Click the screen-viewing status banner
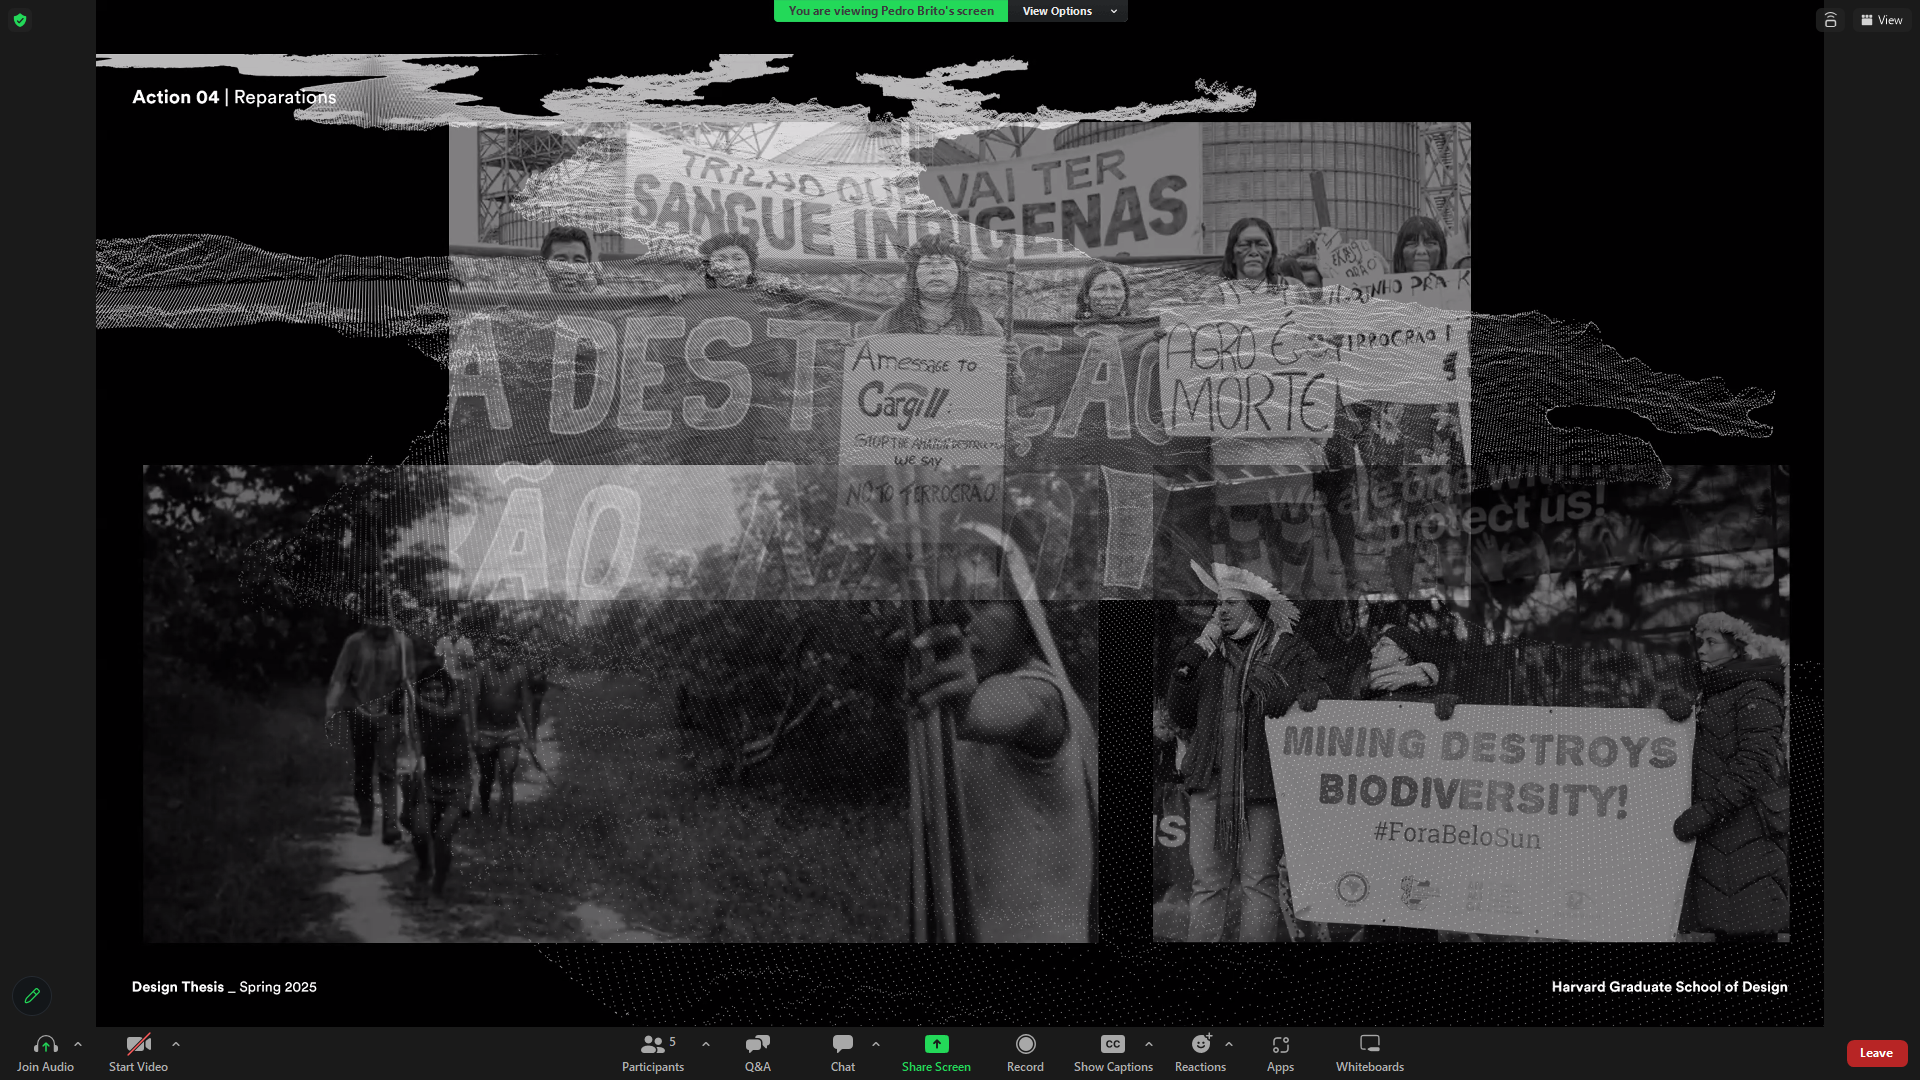 (890, 11)
